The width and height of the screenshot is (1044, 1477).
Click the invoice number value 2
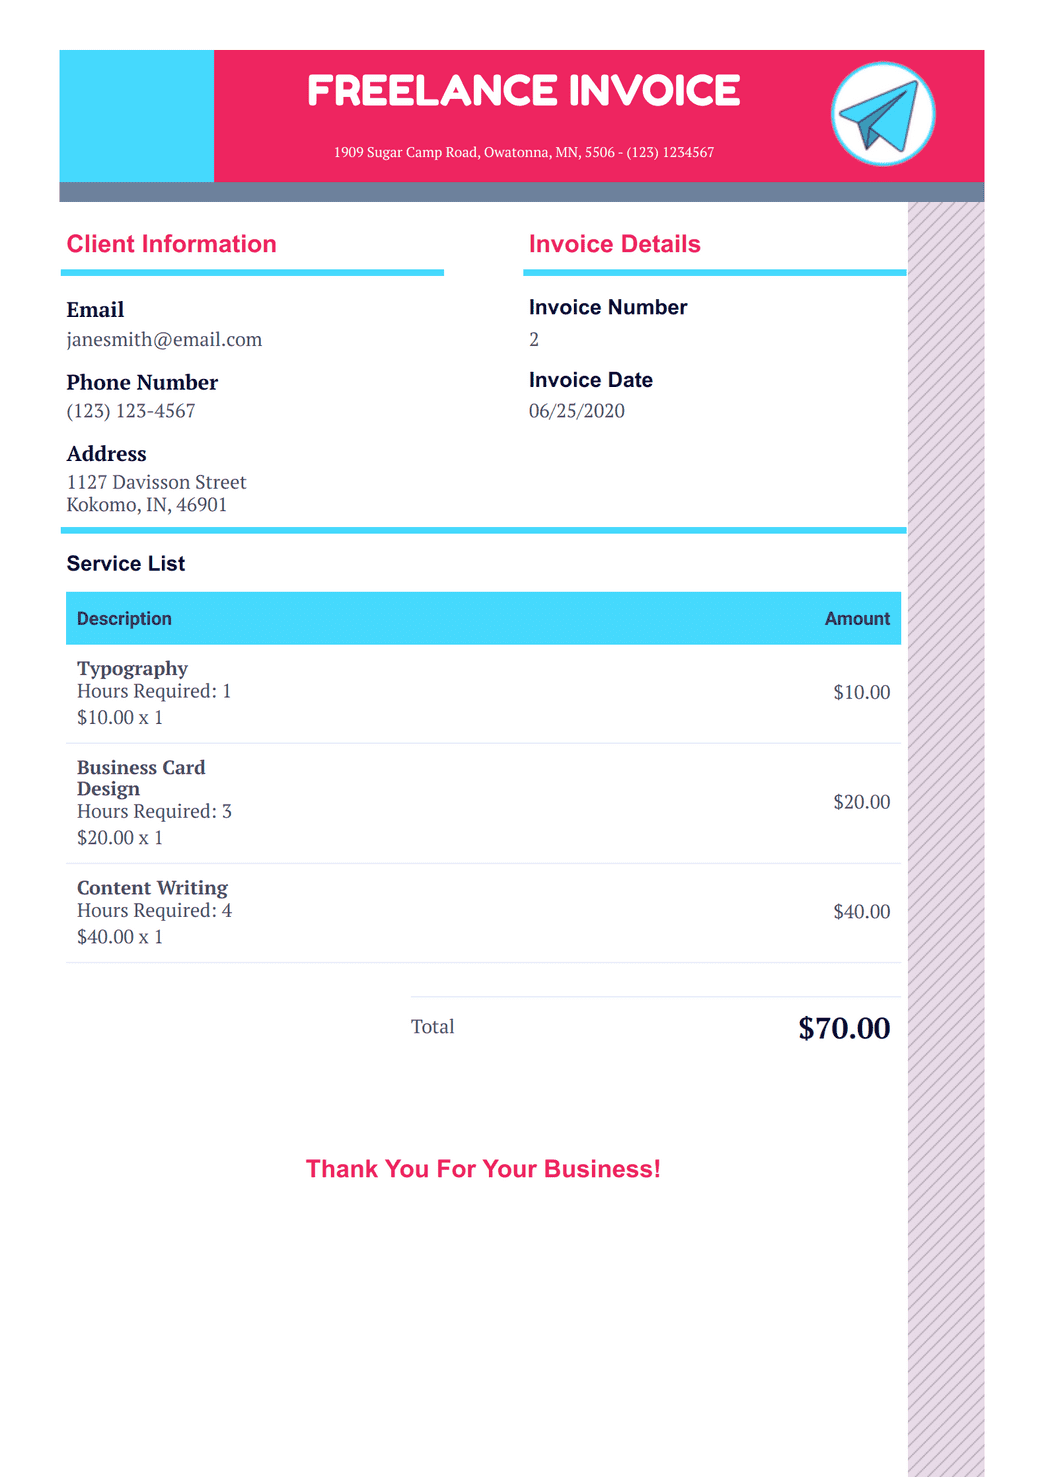(534, 340)
